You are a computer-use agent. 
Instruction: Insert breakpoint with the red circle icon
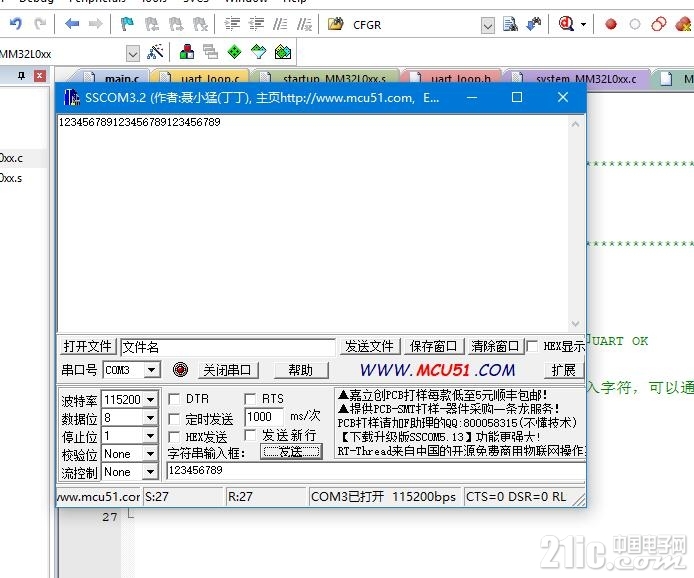(611, 24)
